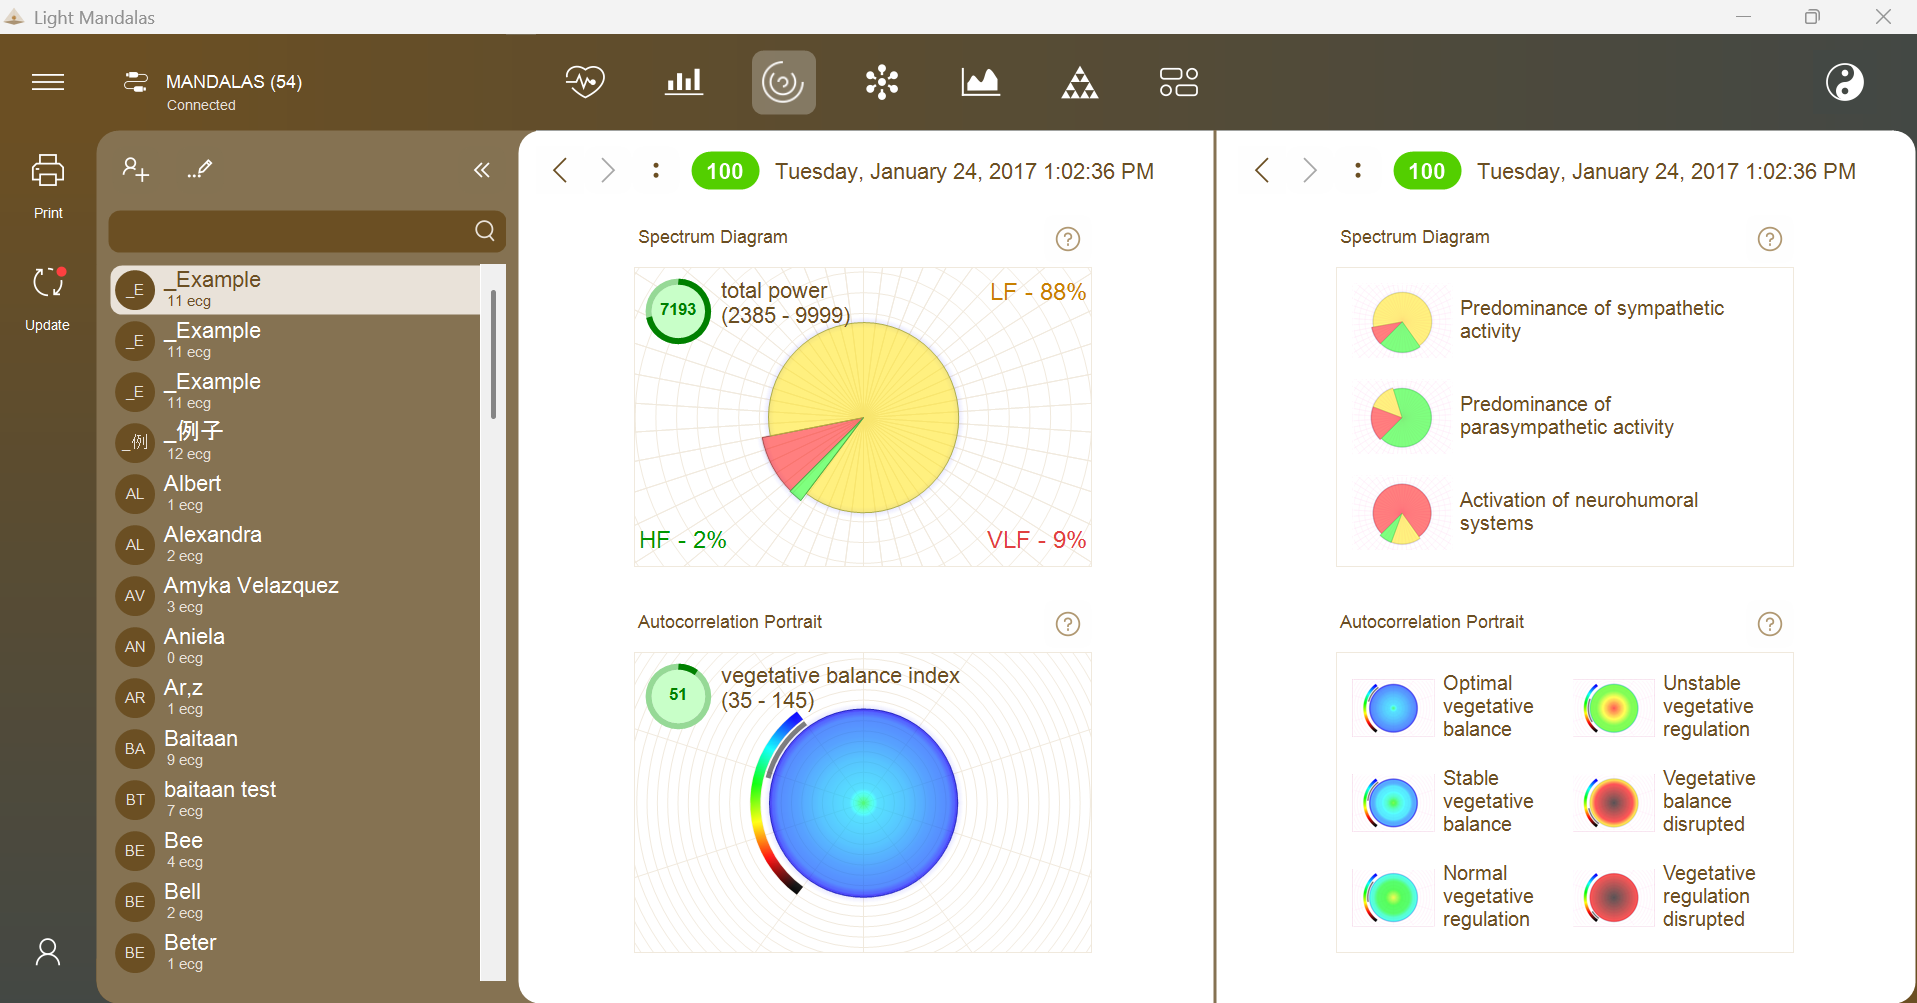Open the heart rate pulse view
This screenshot has width=1917, height=1003.
(x=585, y=82)
